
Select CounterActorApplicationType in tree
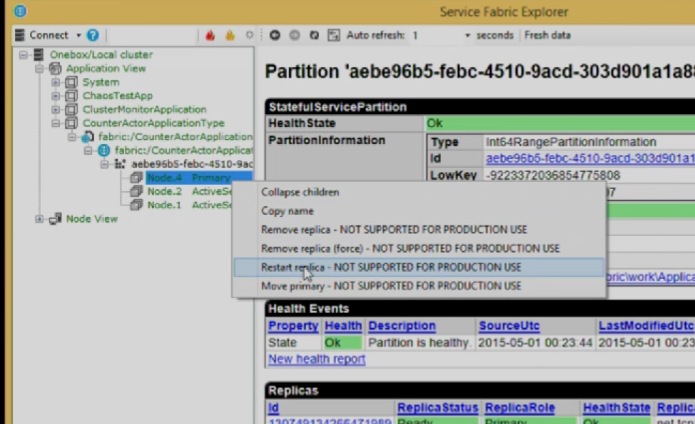(153, 123)
